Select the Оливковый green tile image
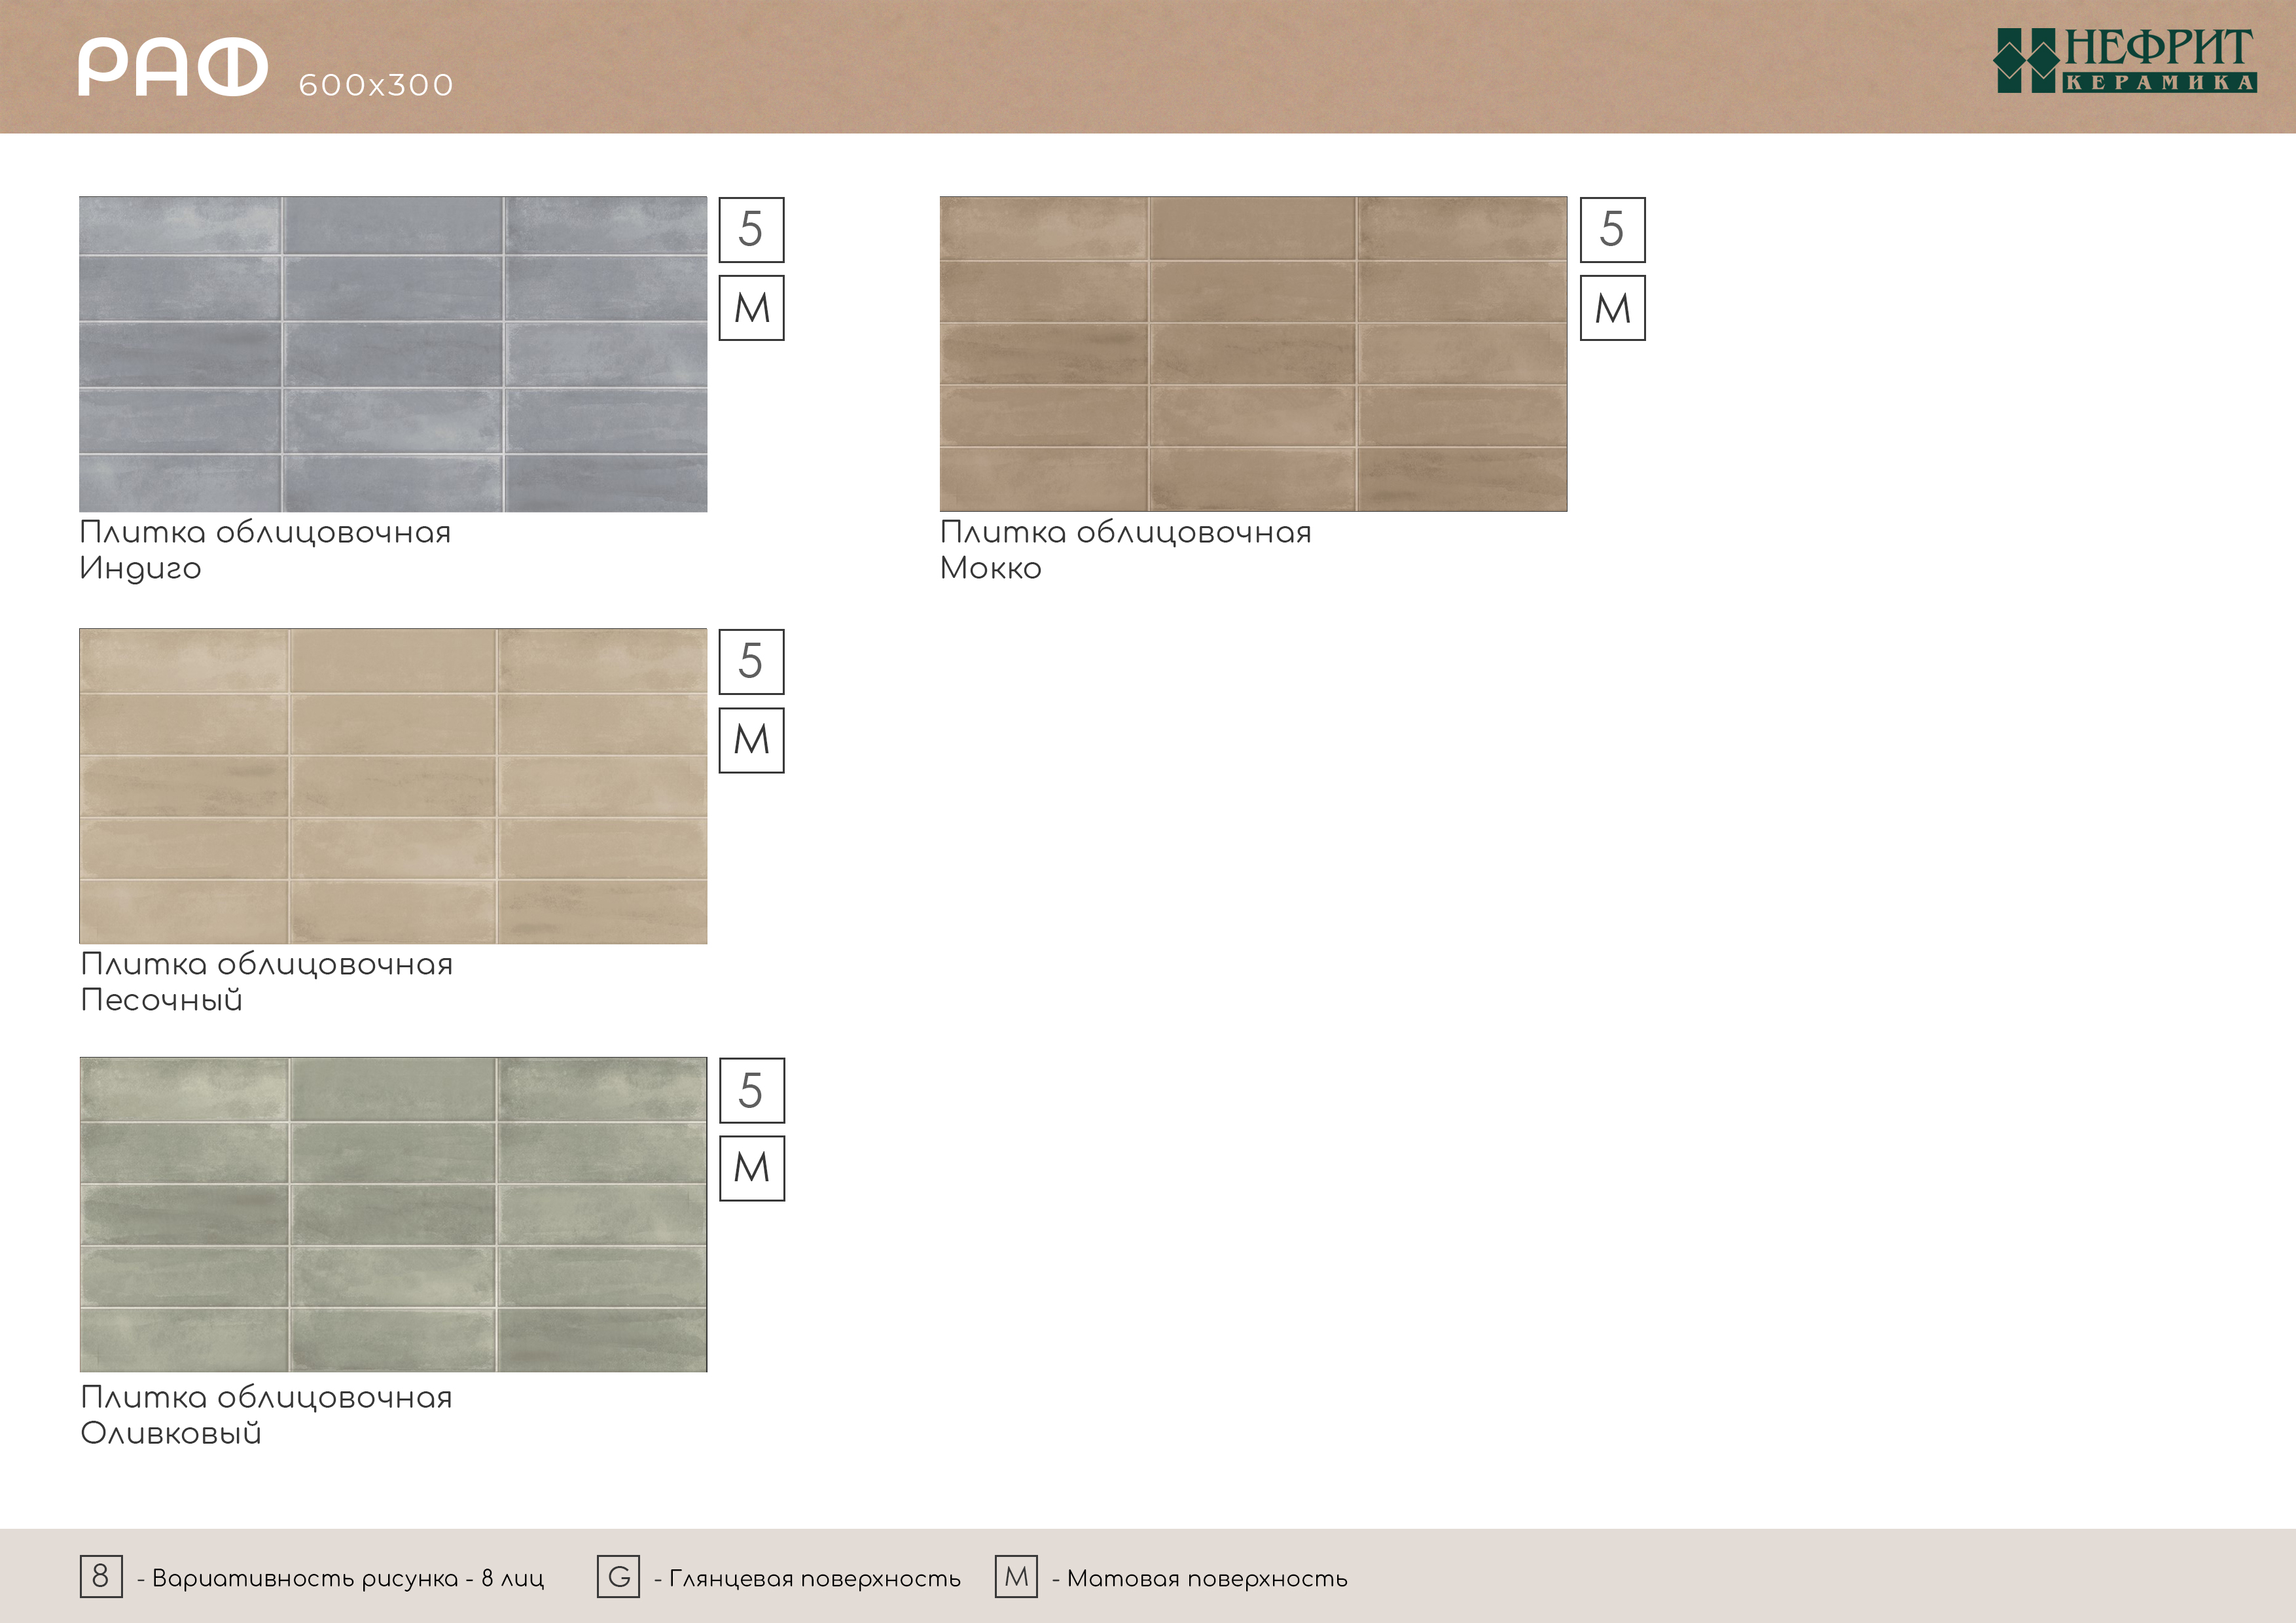The width and height of the screenshot is (2296, 1623). (x=393, y=1214)
